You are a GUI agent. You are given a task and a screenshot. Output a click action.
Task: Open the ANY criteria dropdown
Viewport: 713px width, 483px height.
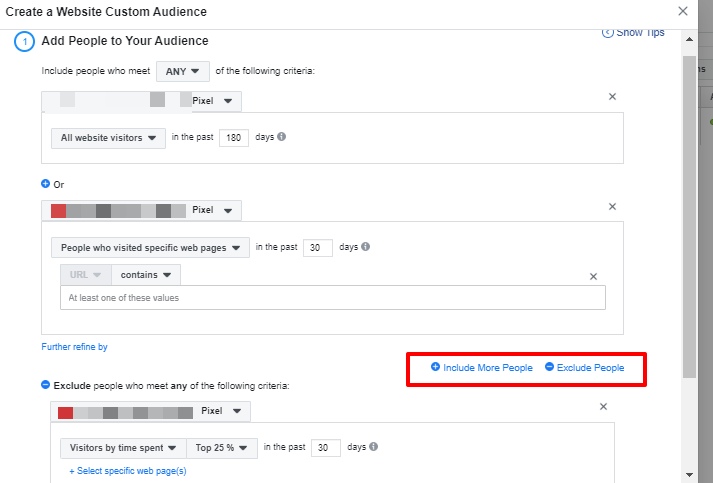[183, 71]
